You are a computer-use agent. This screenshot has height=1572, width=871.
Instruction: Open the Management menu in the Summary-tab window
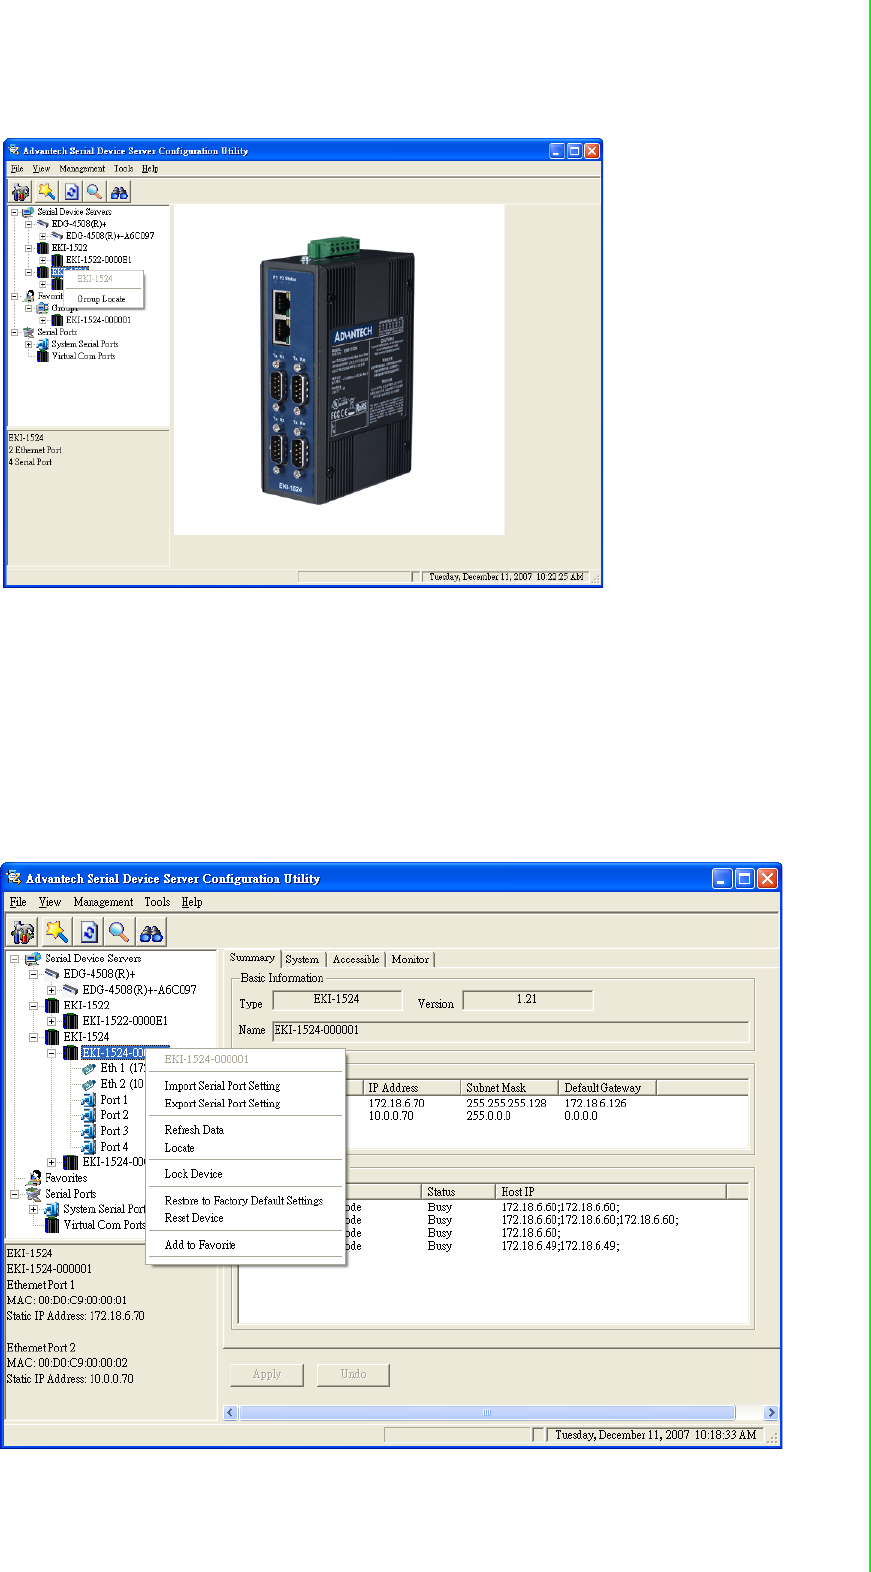point(103,902)
